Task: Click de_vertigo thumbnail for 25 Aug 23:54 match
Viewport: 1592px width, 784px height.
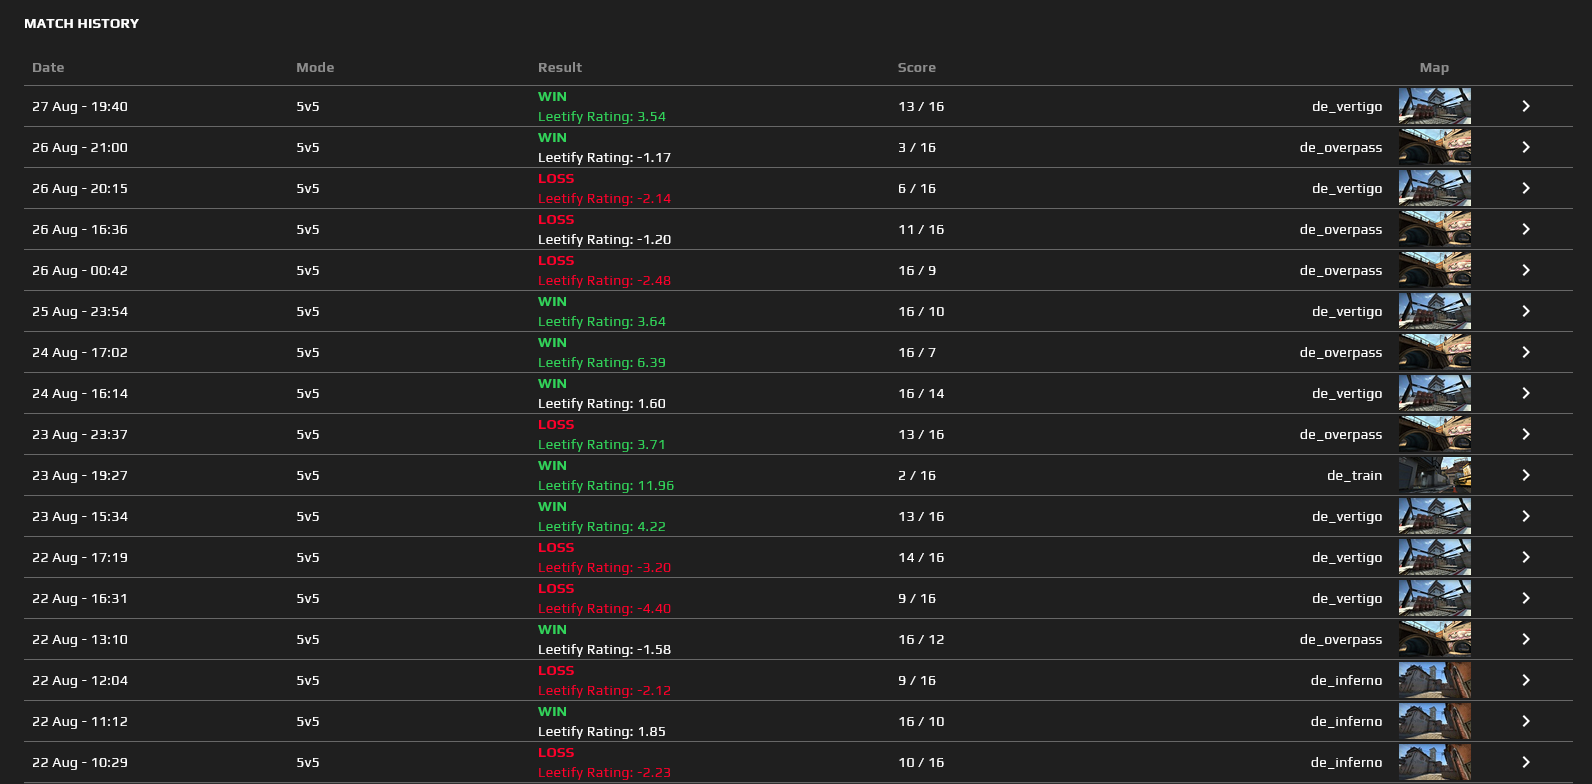Action: tap(1434, 311)
